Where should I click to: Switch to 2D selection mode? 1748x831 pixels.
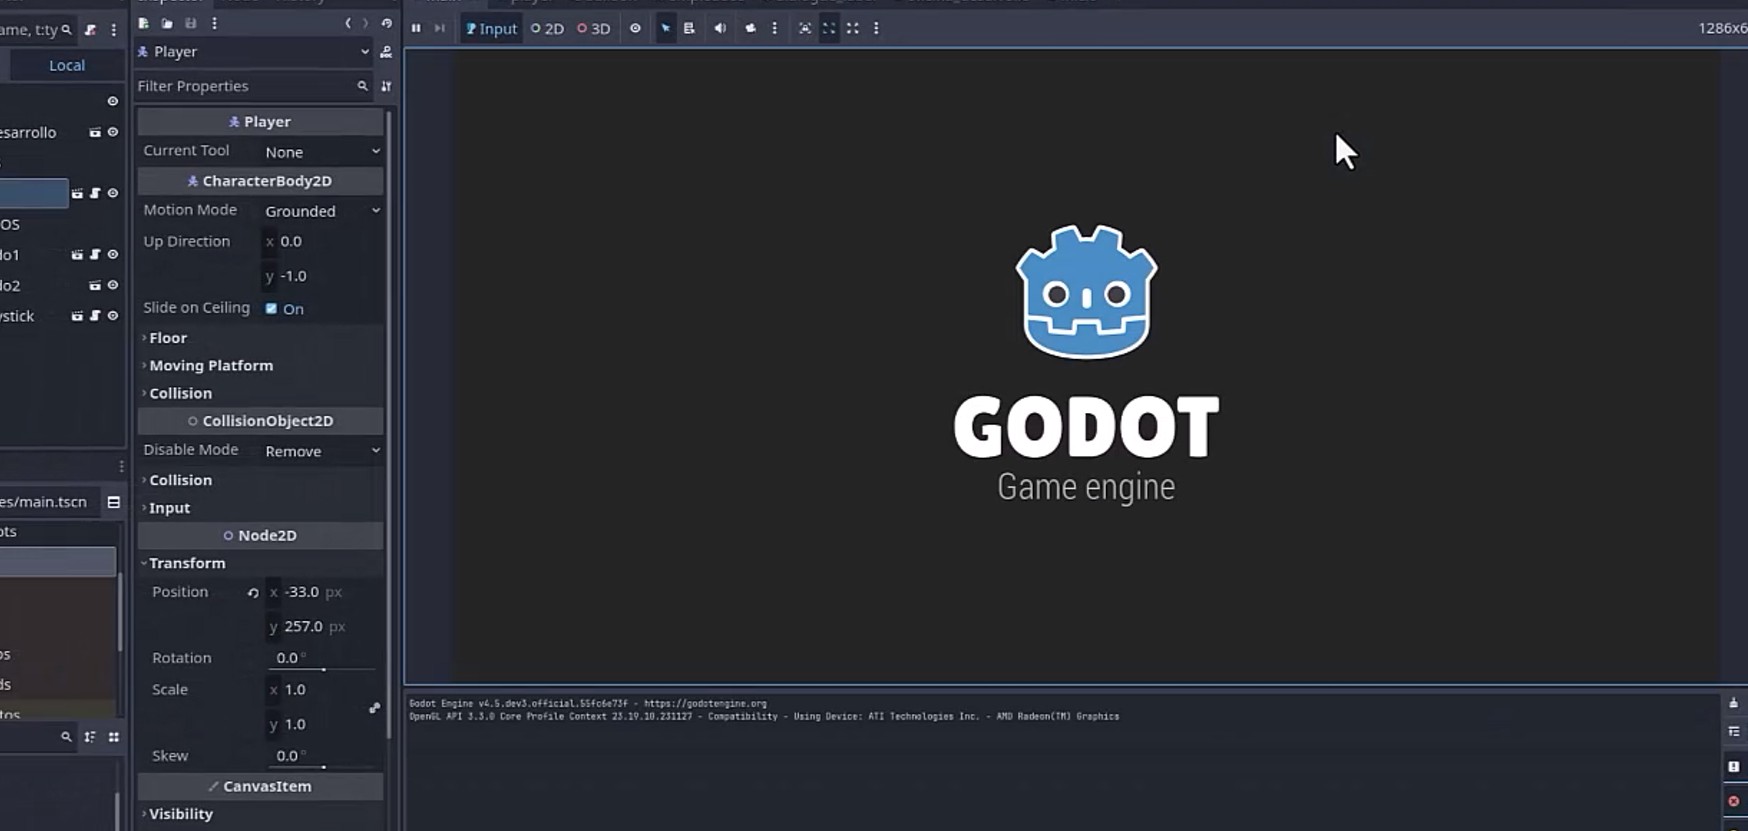(547, 28)
